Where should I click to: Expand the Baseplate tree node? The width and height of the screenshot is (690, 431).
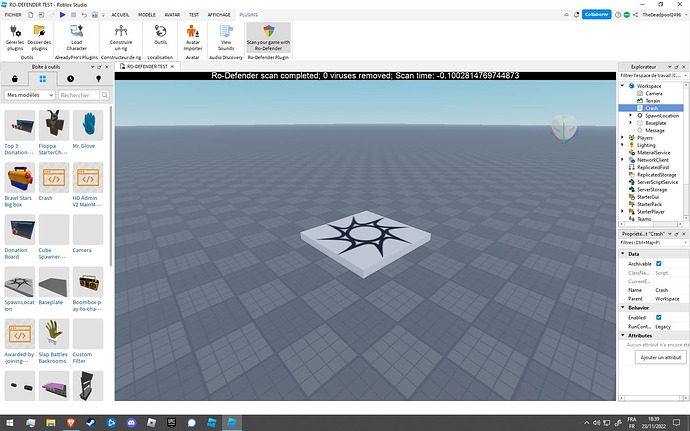click(631, 123)
